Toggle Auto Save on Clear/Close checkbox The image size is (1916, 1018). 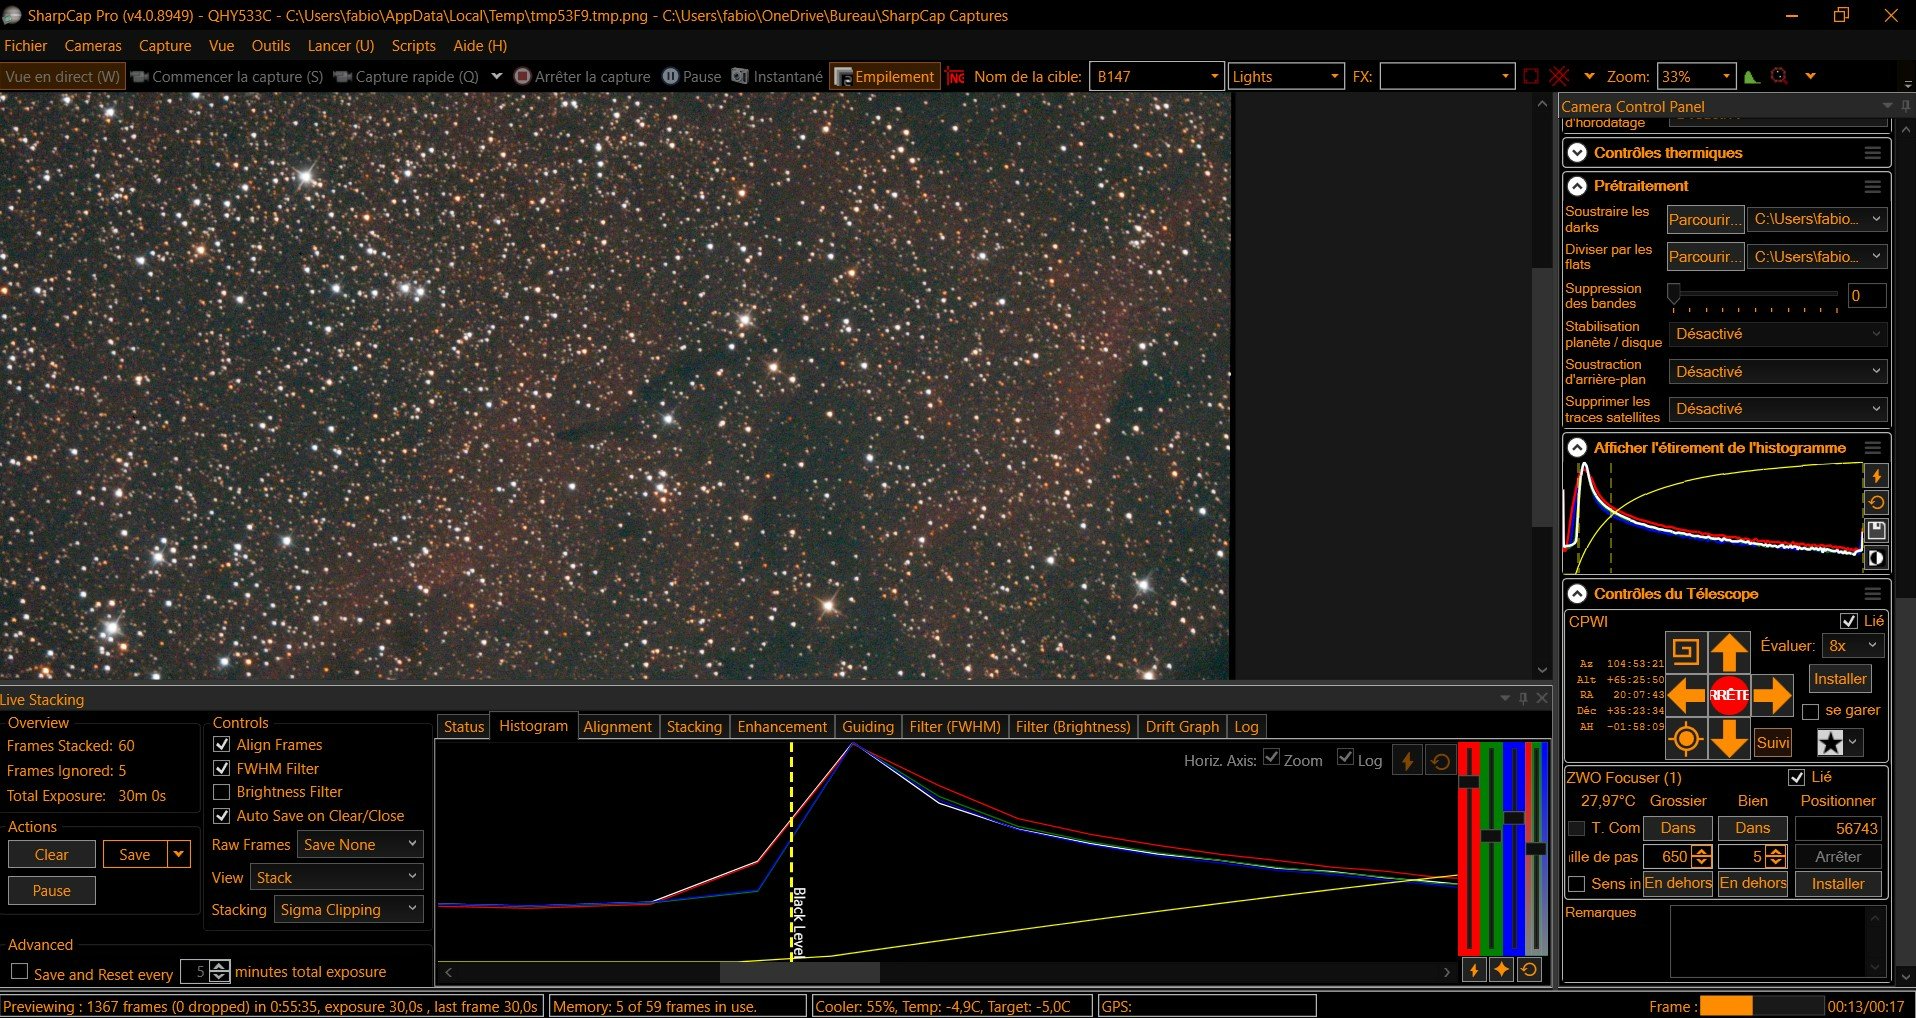pyautogui.click(x=222, y=816)
